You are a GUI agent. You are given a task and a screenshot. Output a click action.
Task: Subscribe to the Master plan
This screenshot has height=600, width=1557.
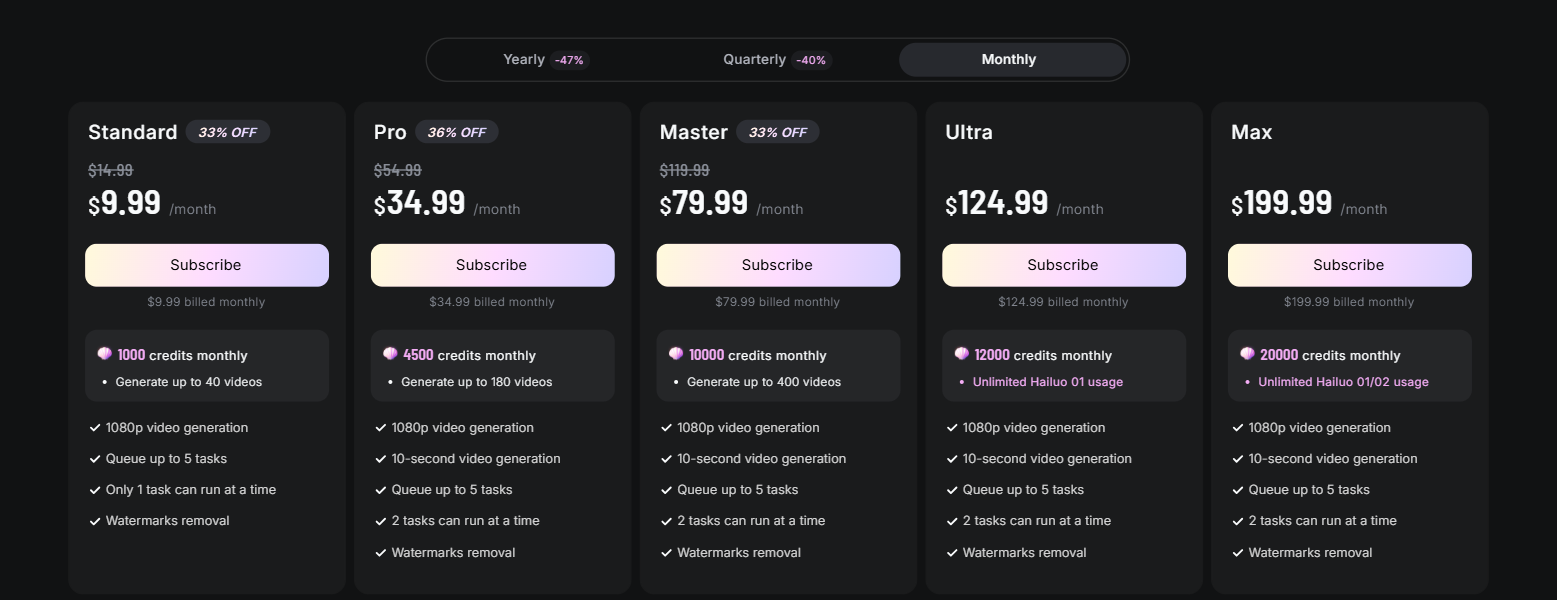pos(778,265)
